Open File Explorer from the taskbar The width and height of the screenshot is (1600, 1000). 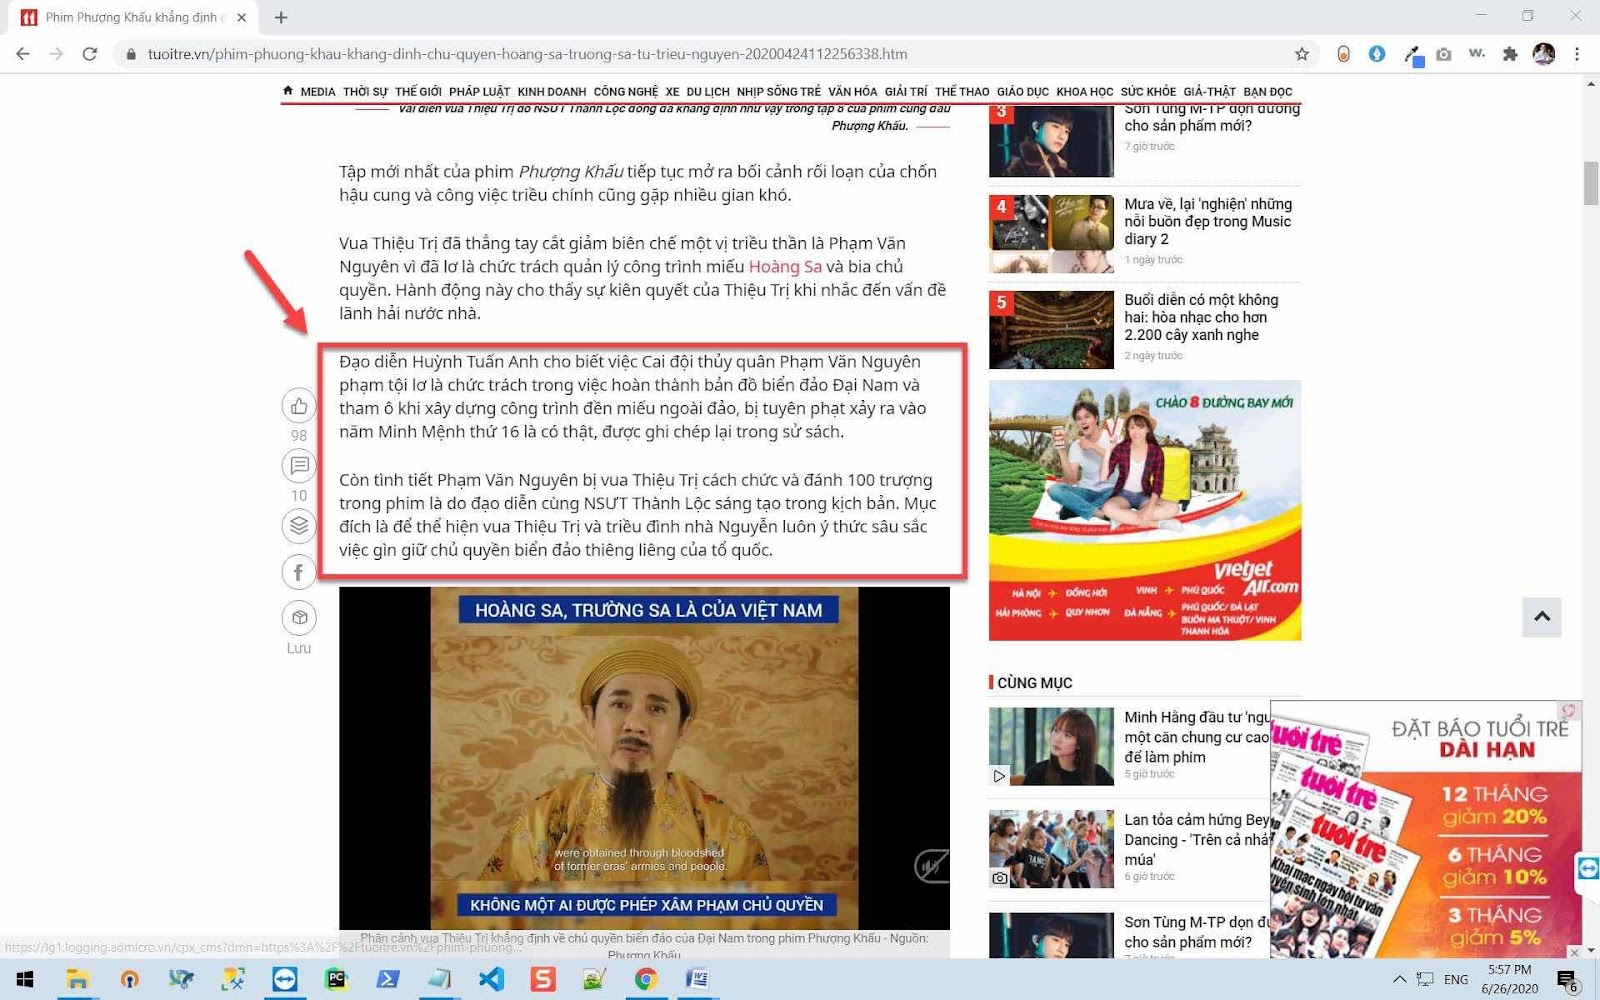(x=77, y=979)
